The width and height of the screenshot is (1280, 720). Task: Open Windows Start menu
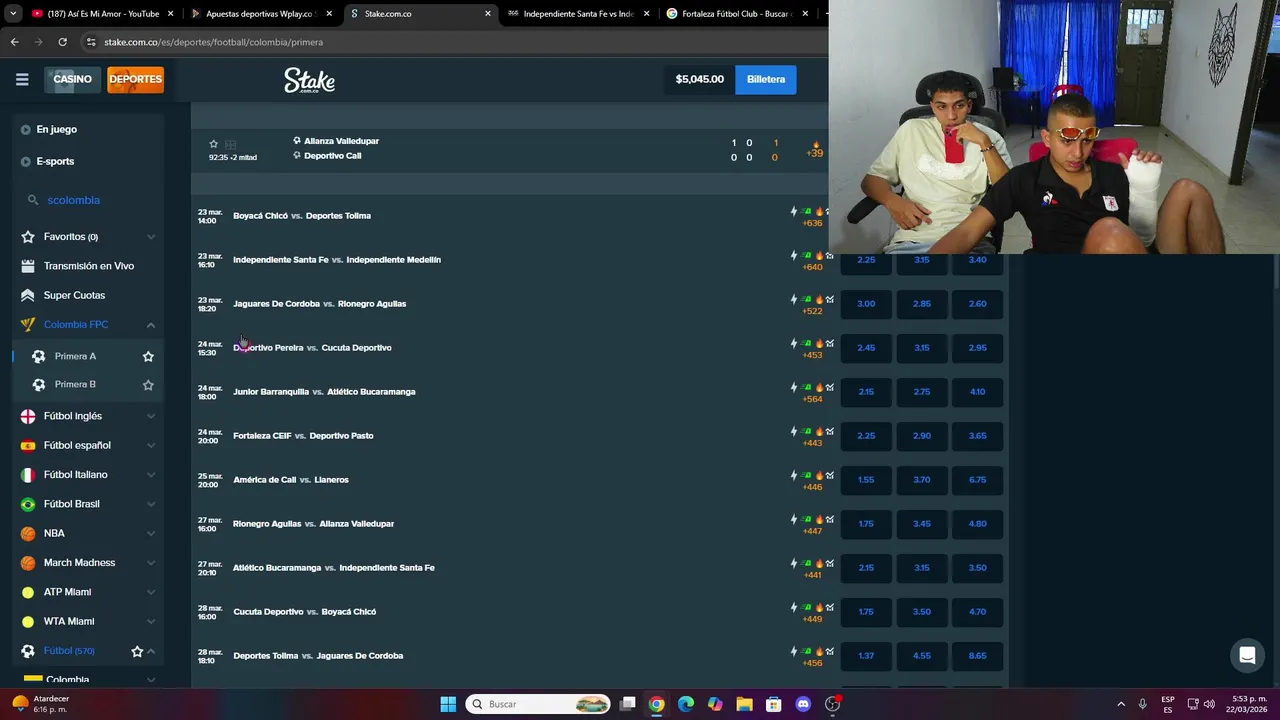point(448,704)
